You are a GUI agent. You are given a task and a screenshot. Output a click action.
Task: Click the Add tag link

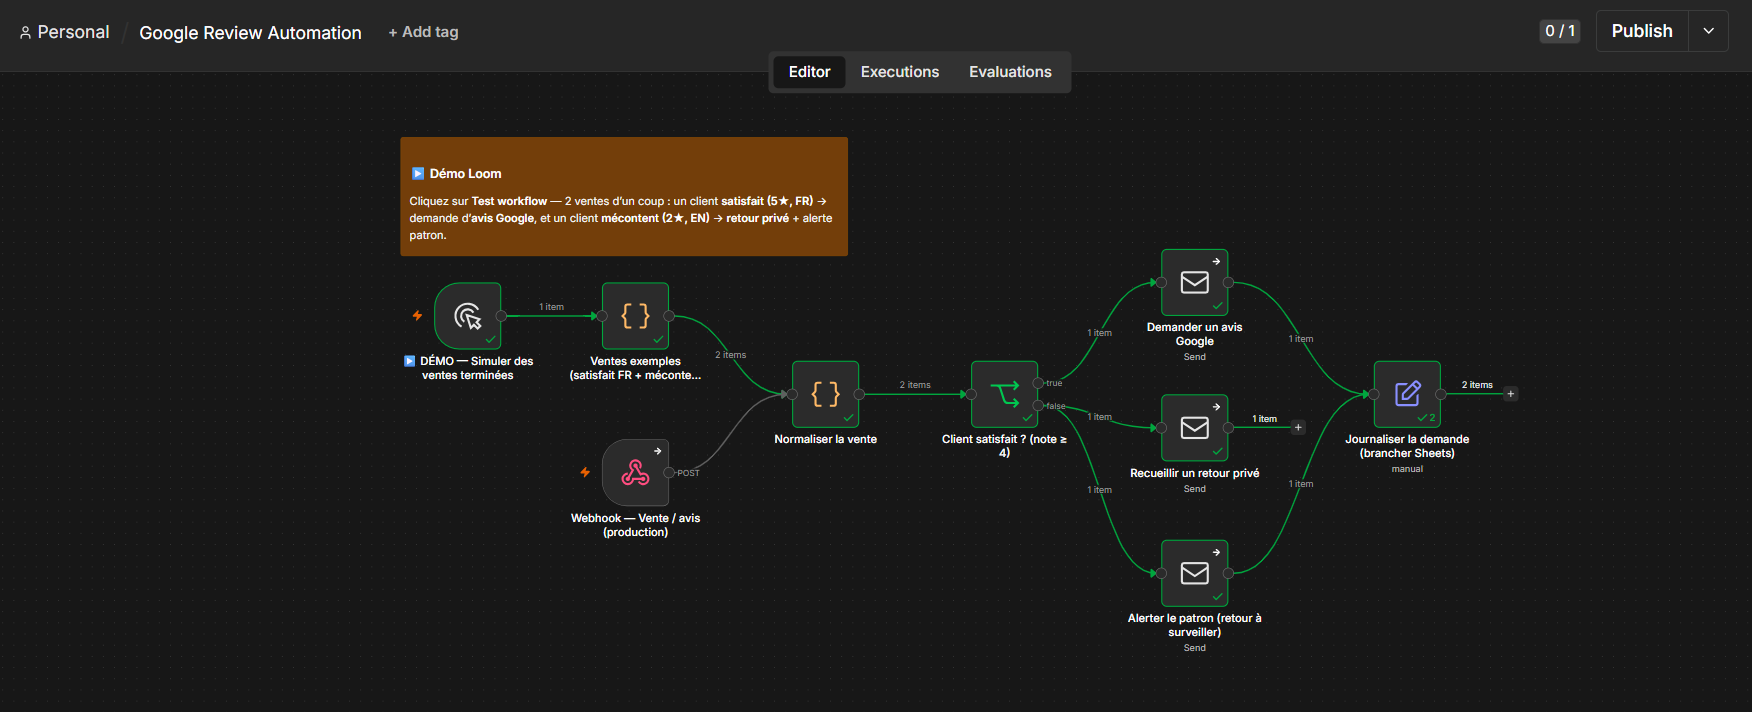tap(424, 32)
